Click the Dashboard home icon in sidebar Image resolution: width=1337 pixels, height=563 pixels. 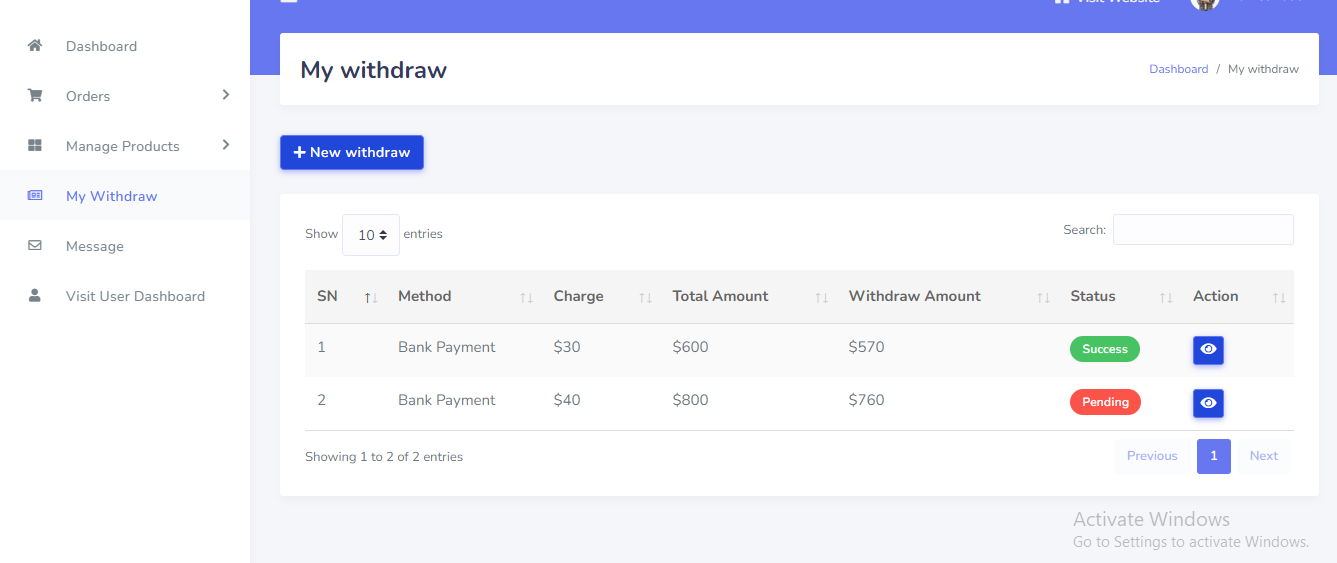(x=35, y=46)
